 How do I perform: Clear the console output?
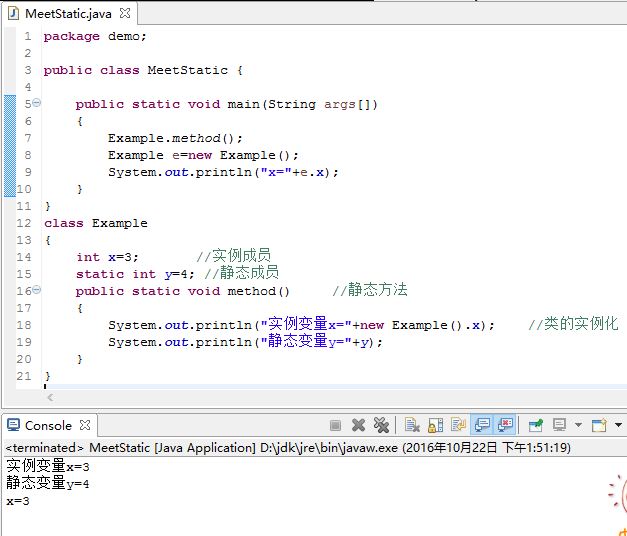[x=412, y=425]
